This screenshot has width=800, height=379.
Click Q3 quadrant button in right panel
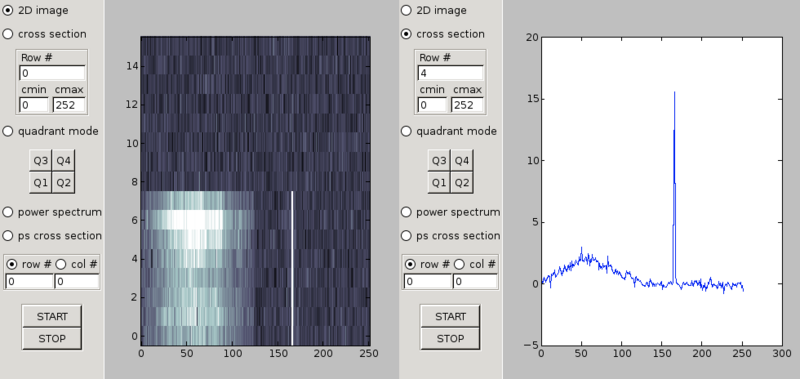tap(439, 161)
